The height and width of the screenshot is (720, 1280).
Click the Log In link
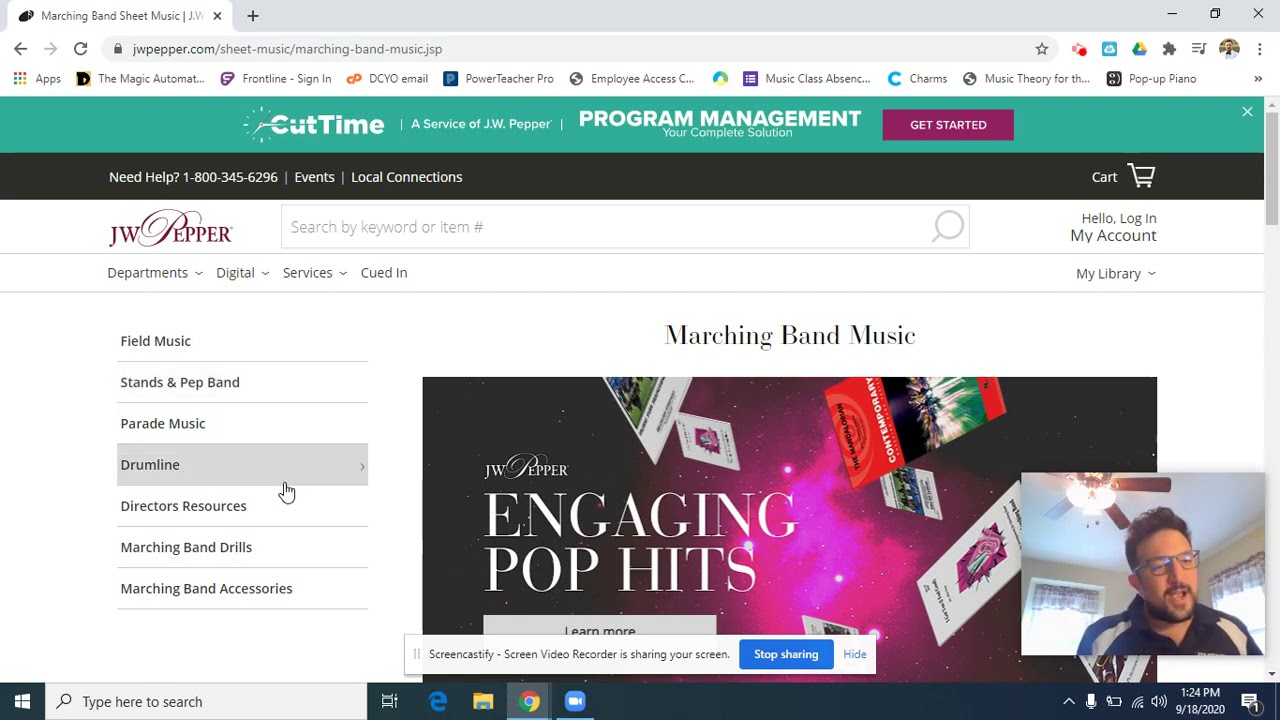click(1138, 218)
